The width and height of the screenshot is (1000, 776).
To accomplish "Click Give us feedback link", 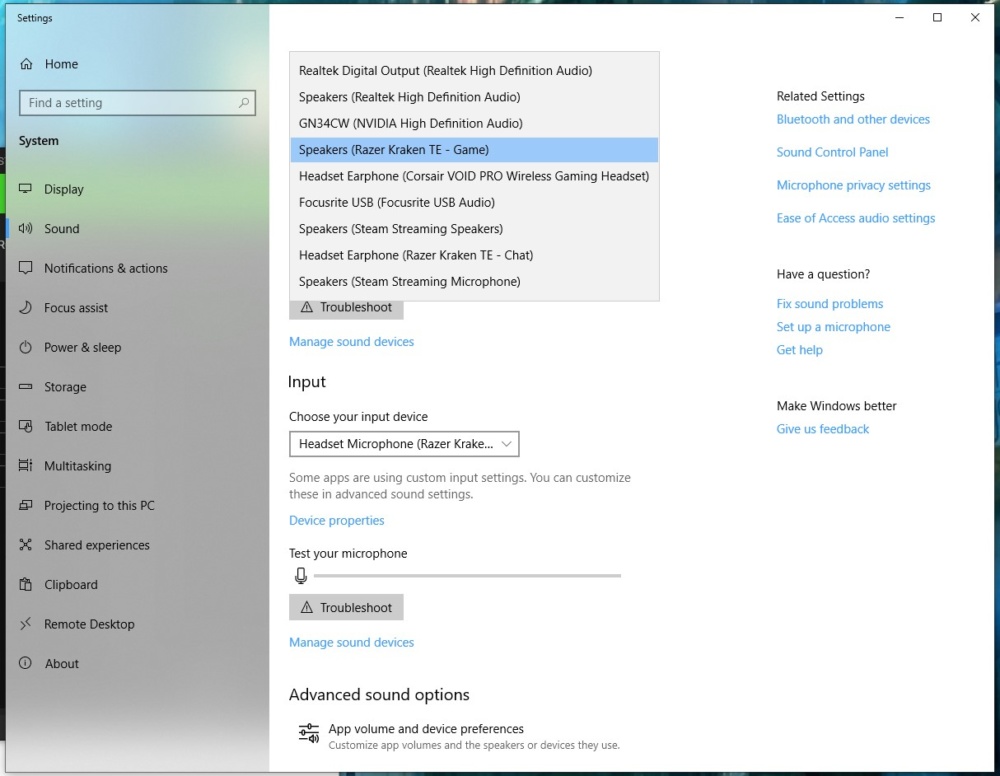I will pyautogui.click(x=822, y=429).
